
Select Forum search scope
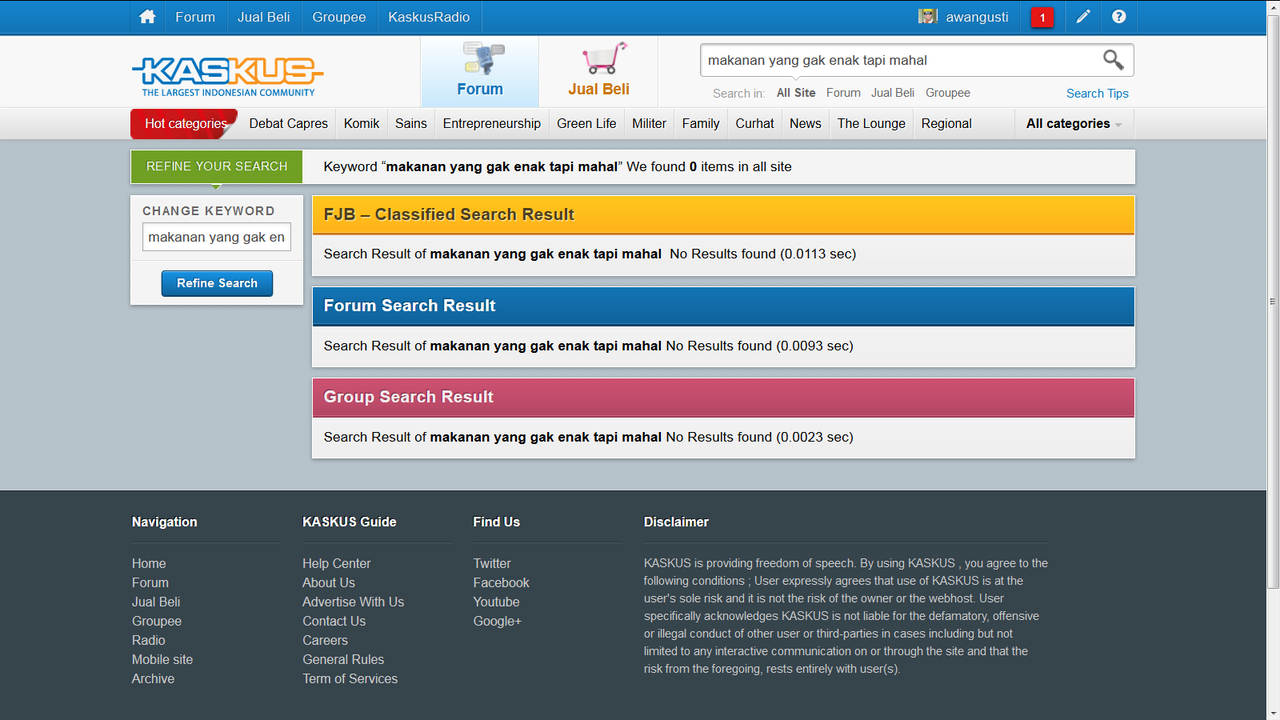[x=843, y=93]
